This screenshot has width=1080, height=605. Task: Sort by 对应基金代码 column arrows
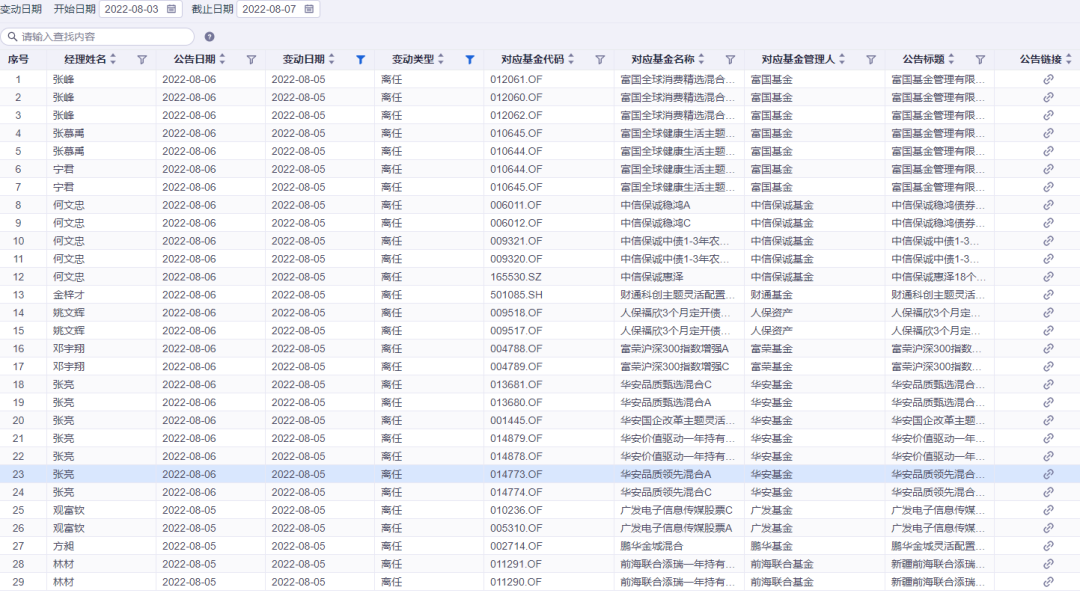click(571, 59)
